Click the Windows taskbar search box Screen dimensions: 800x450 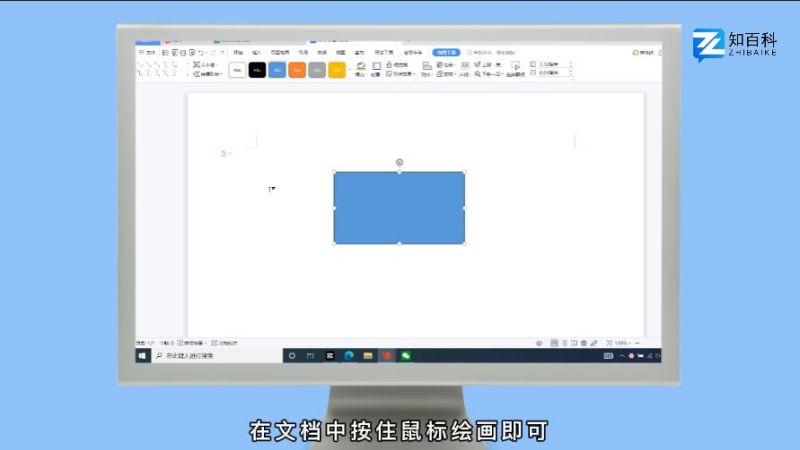(212, 355)
